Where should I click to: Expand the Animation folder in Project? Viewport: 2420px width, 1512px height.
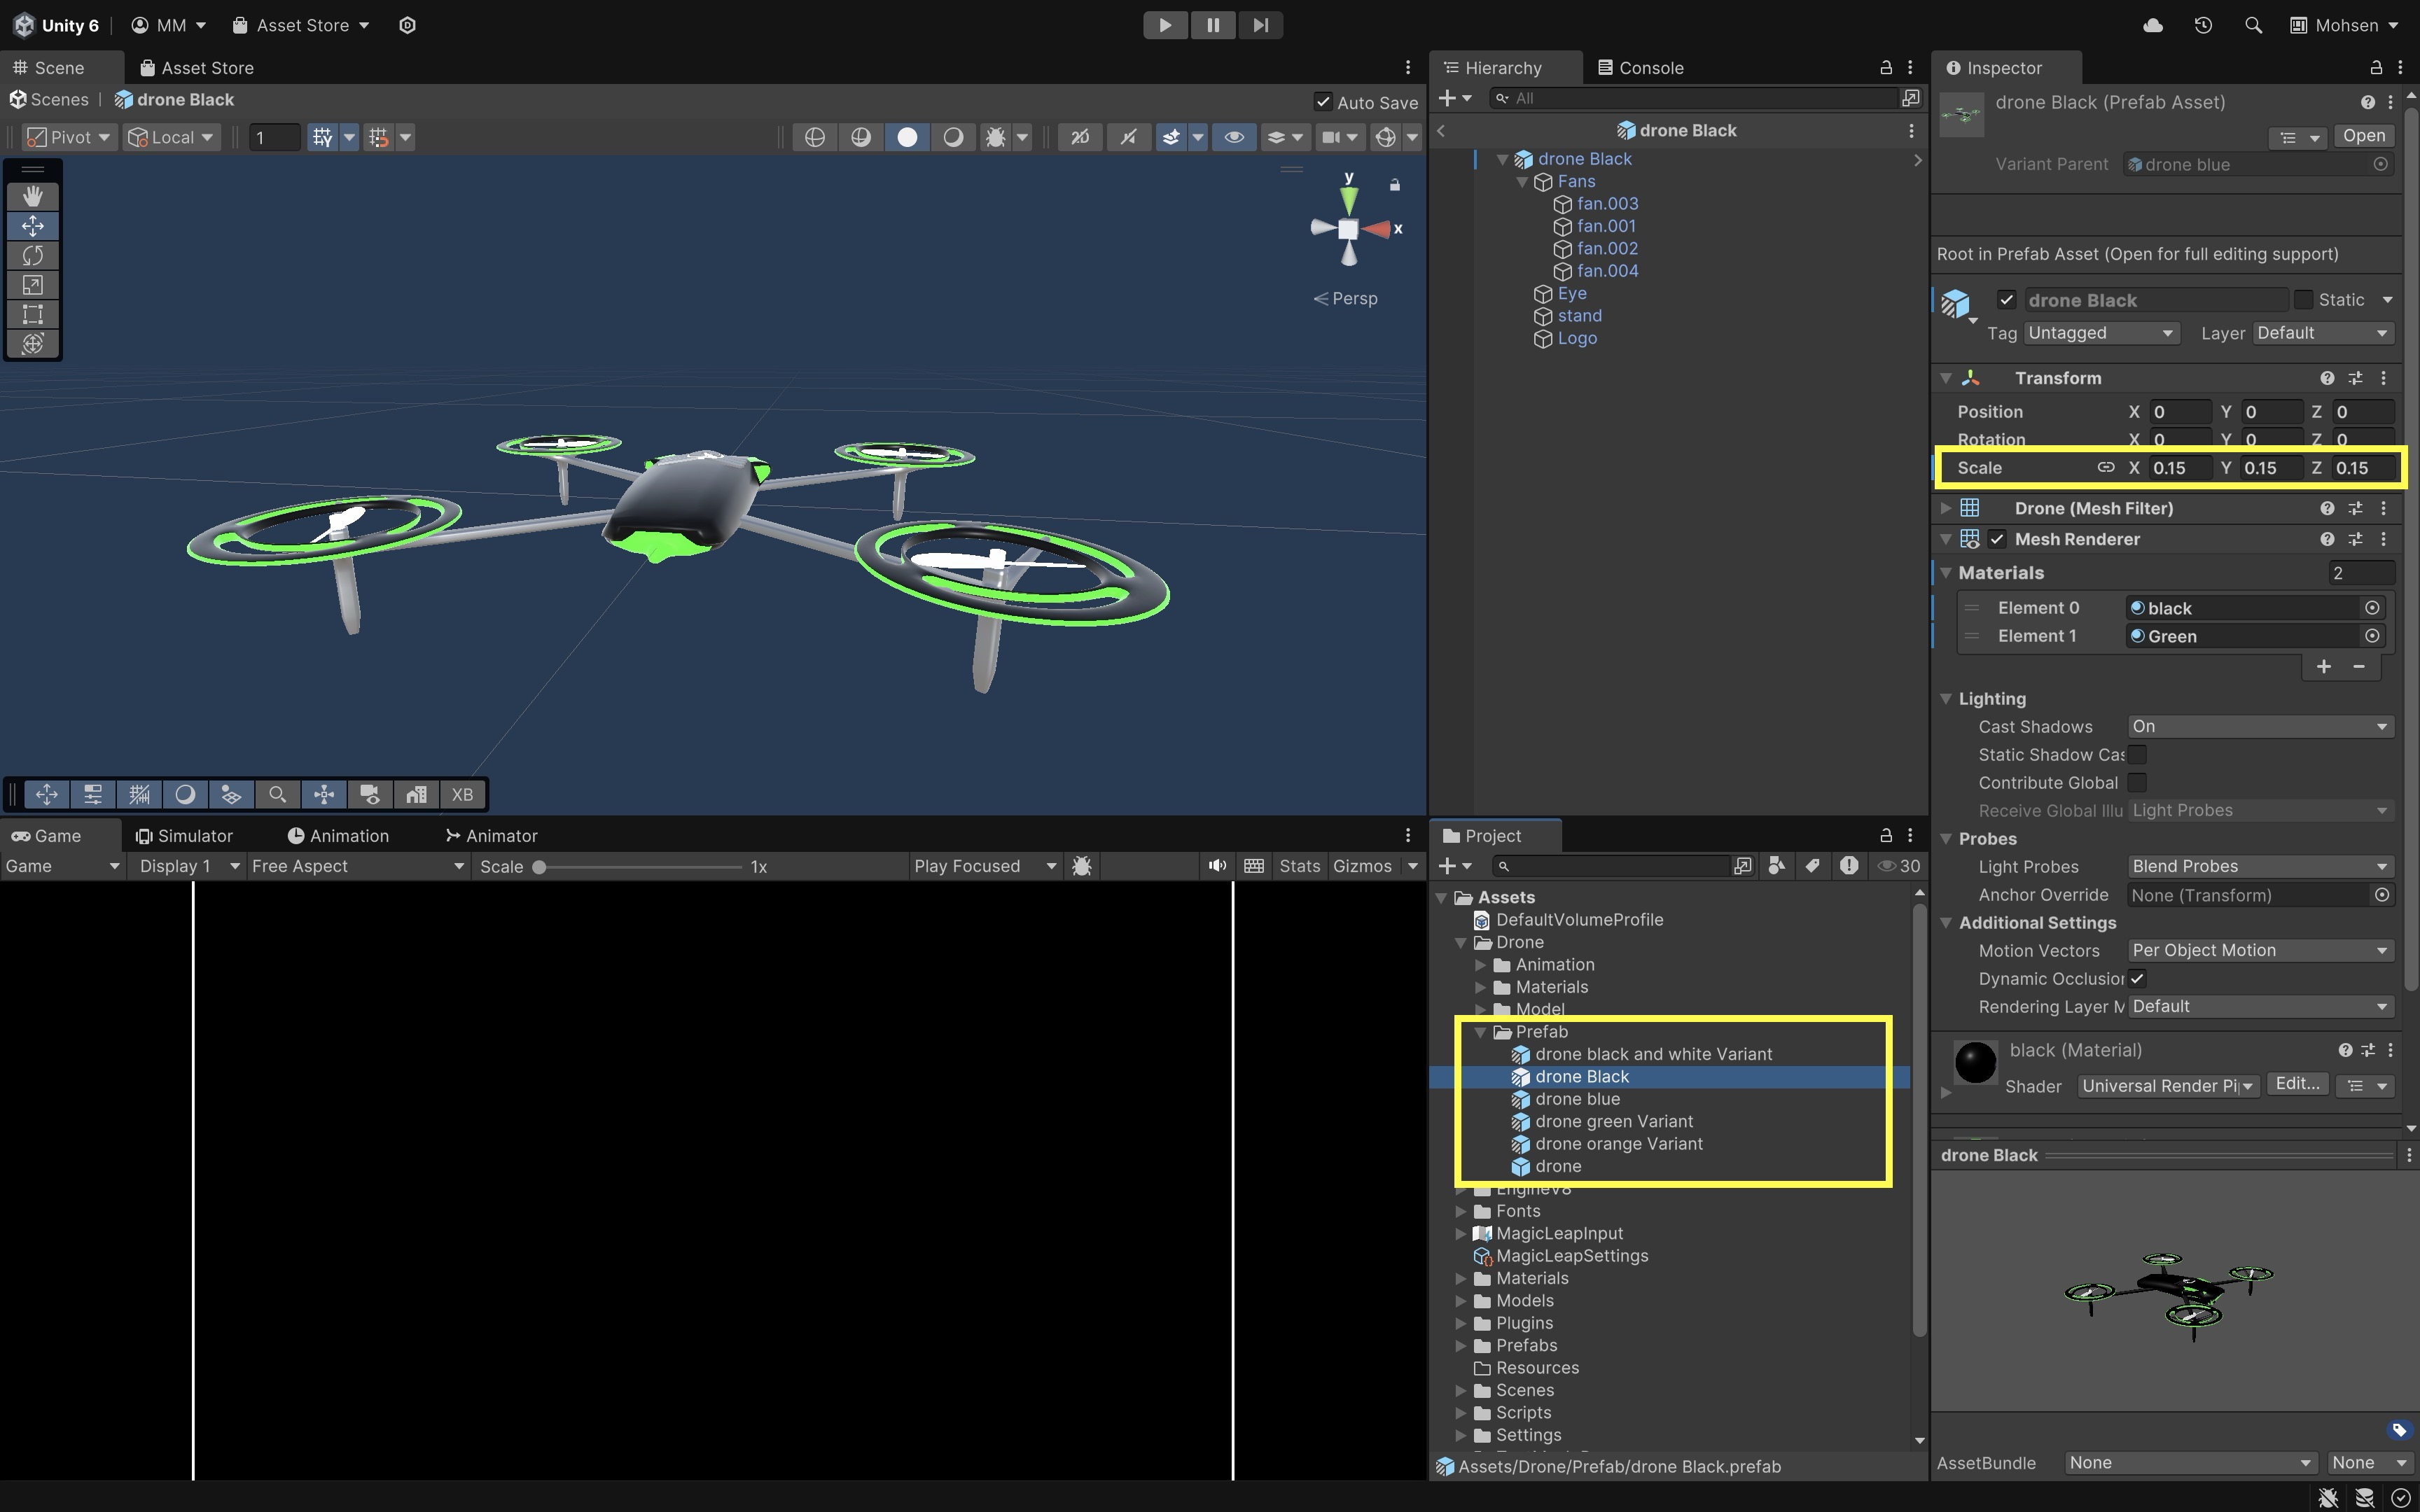point(1481,965)
